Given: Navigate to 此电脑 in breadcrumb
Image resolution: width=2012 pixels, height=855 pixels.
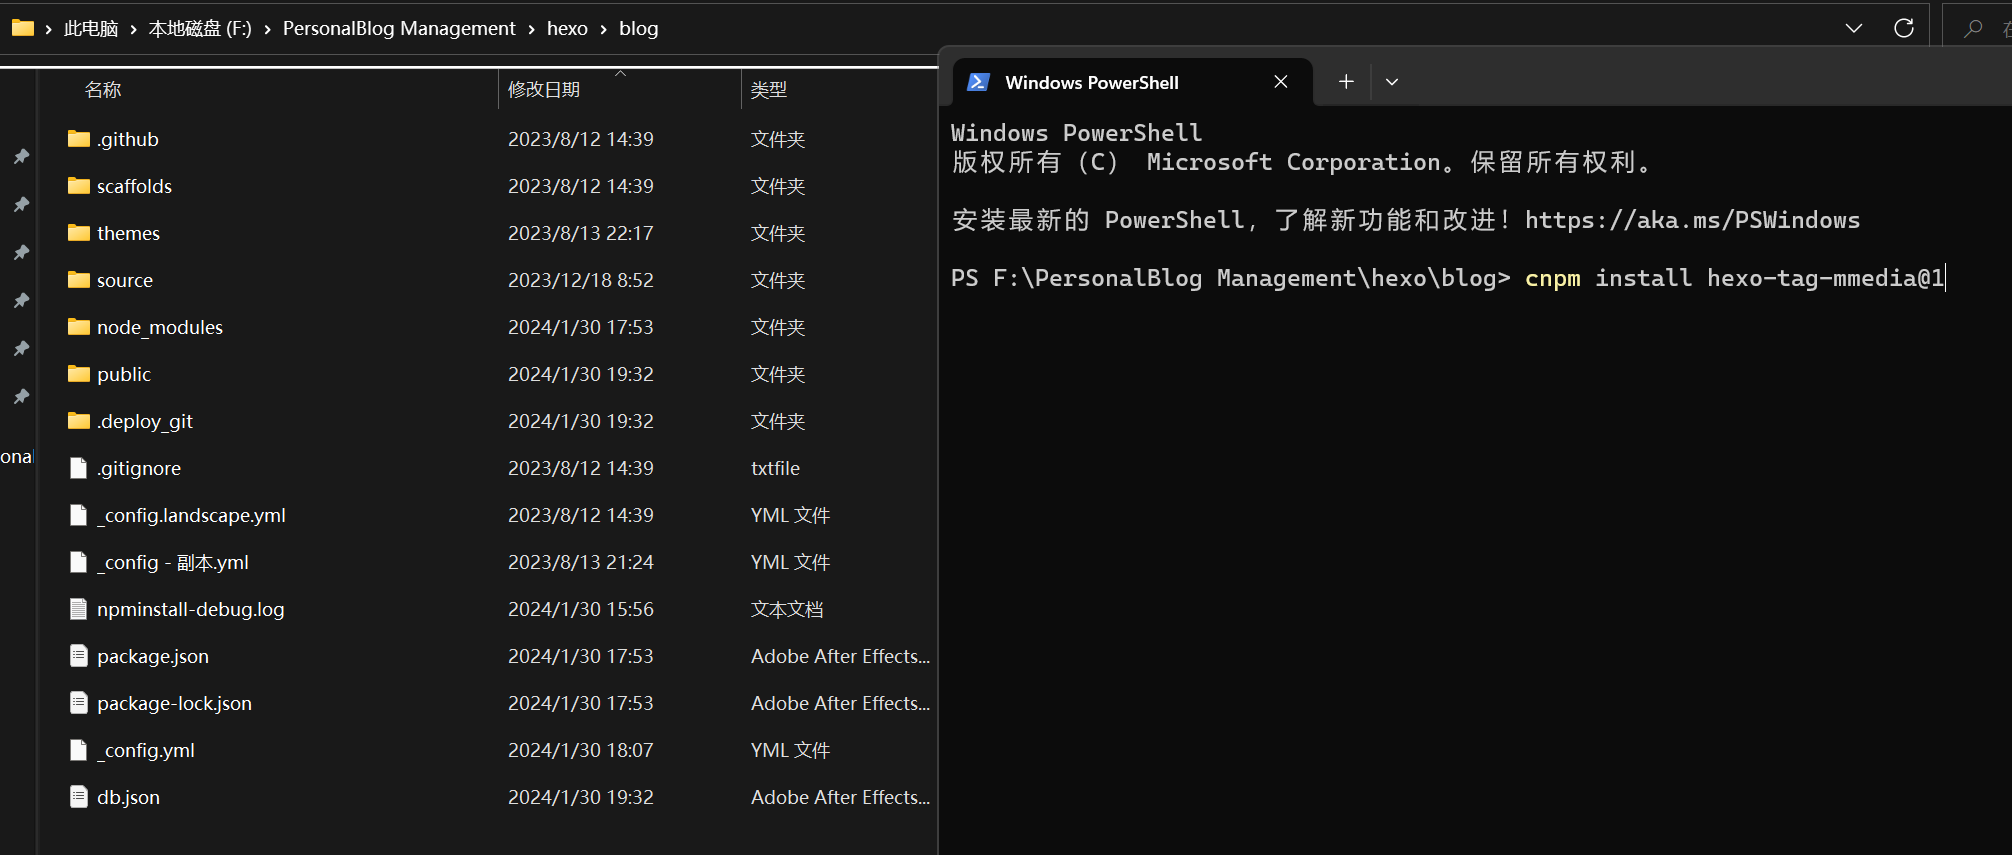Looking at the screenshot, I should point(91,29).
